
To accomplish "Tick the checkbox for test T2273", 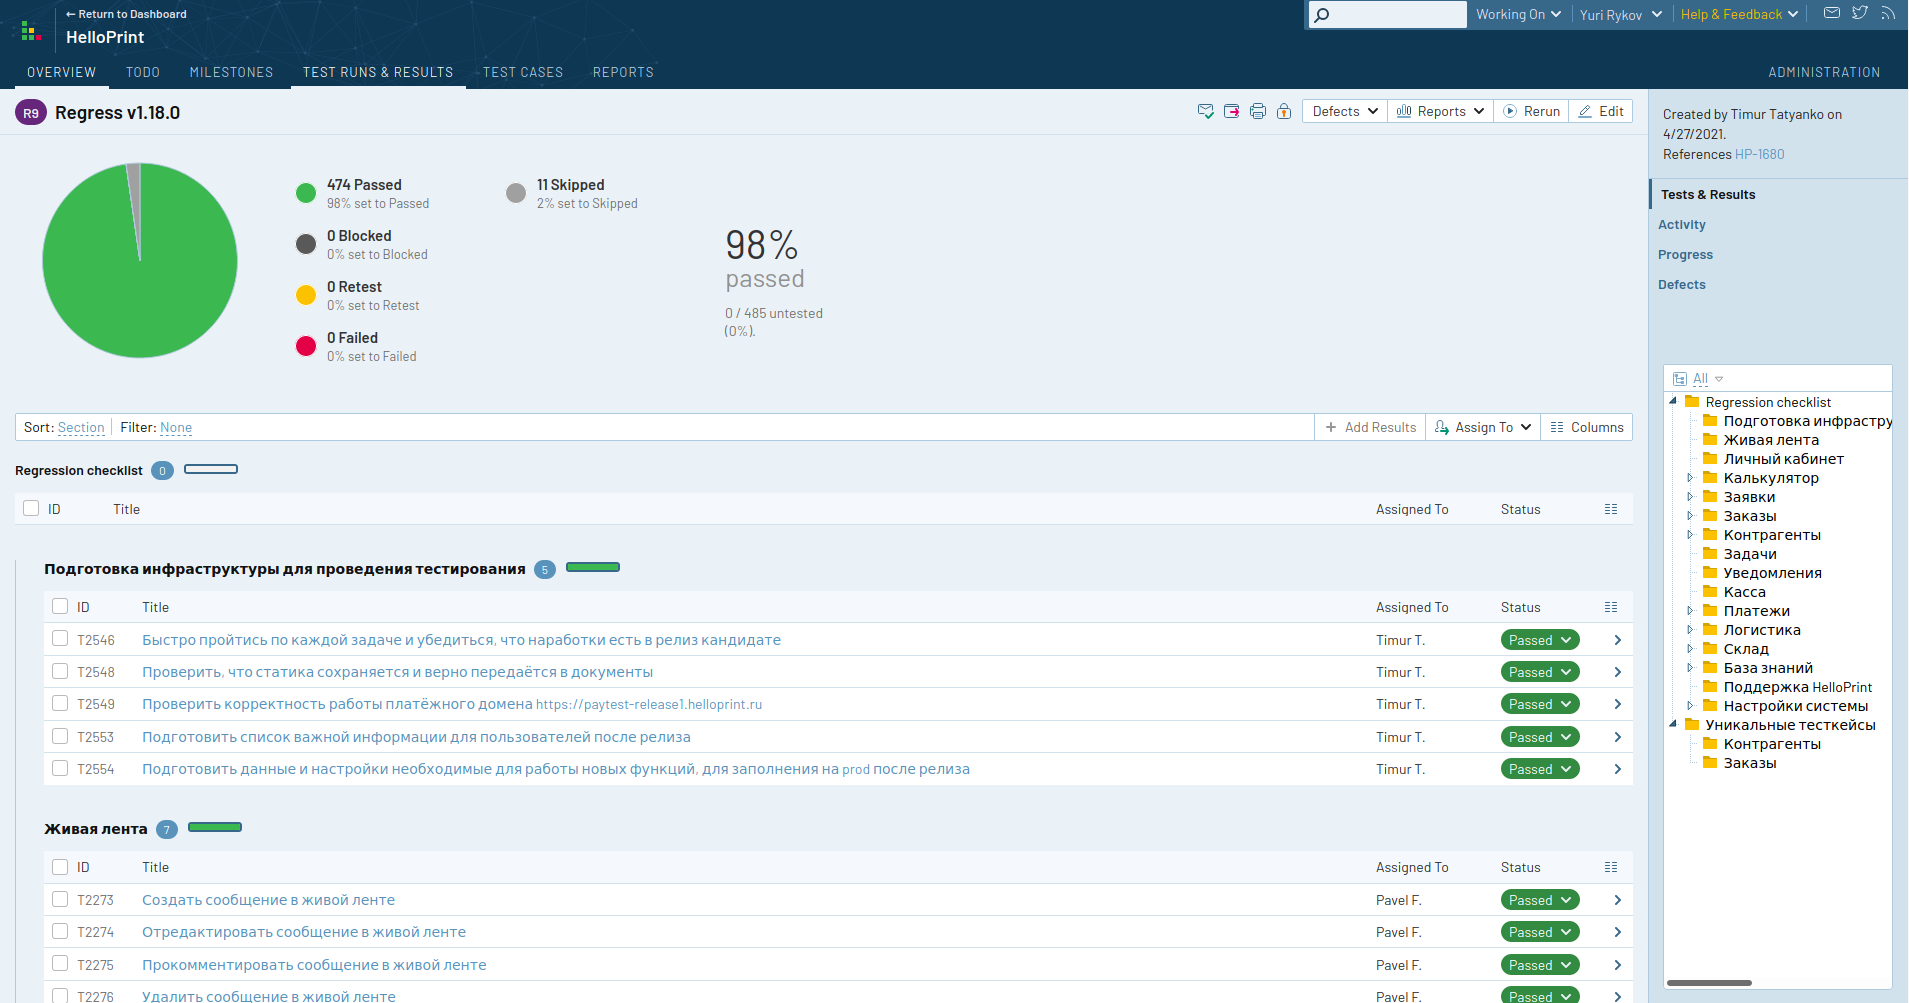I will click(x=60, y=899).
